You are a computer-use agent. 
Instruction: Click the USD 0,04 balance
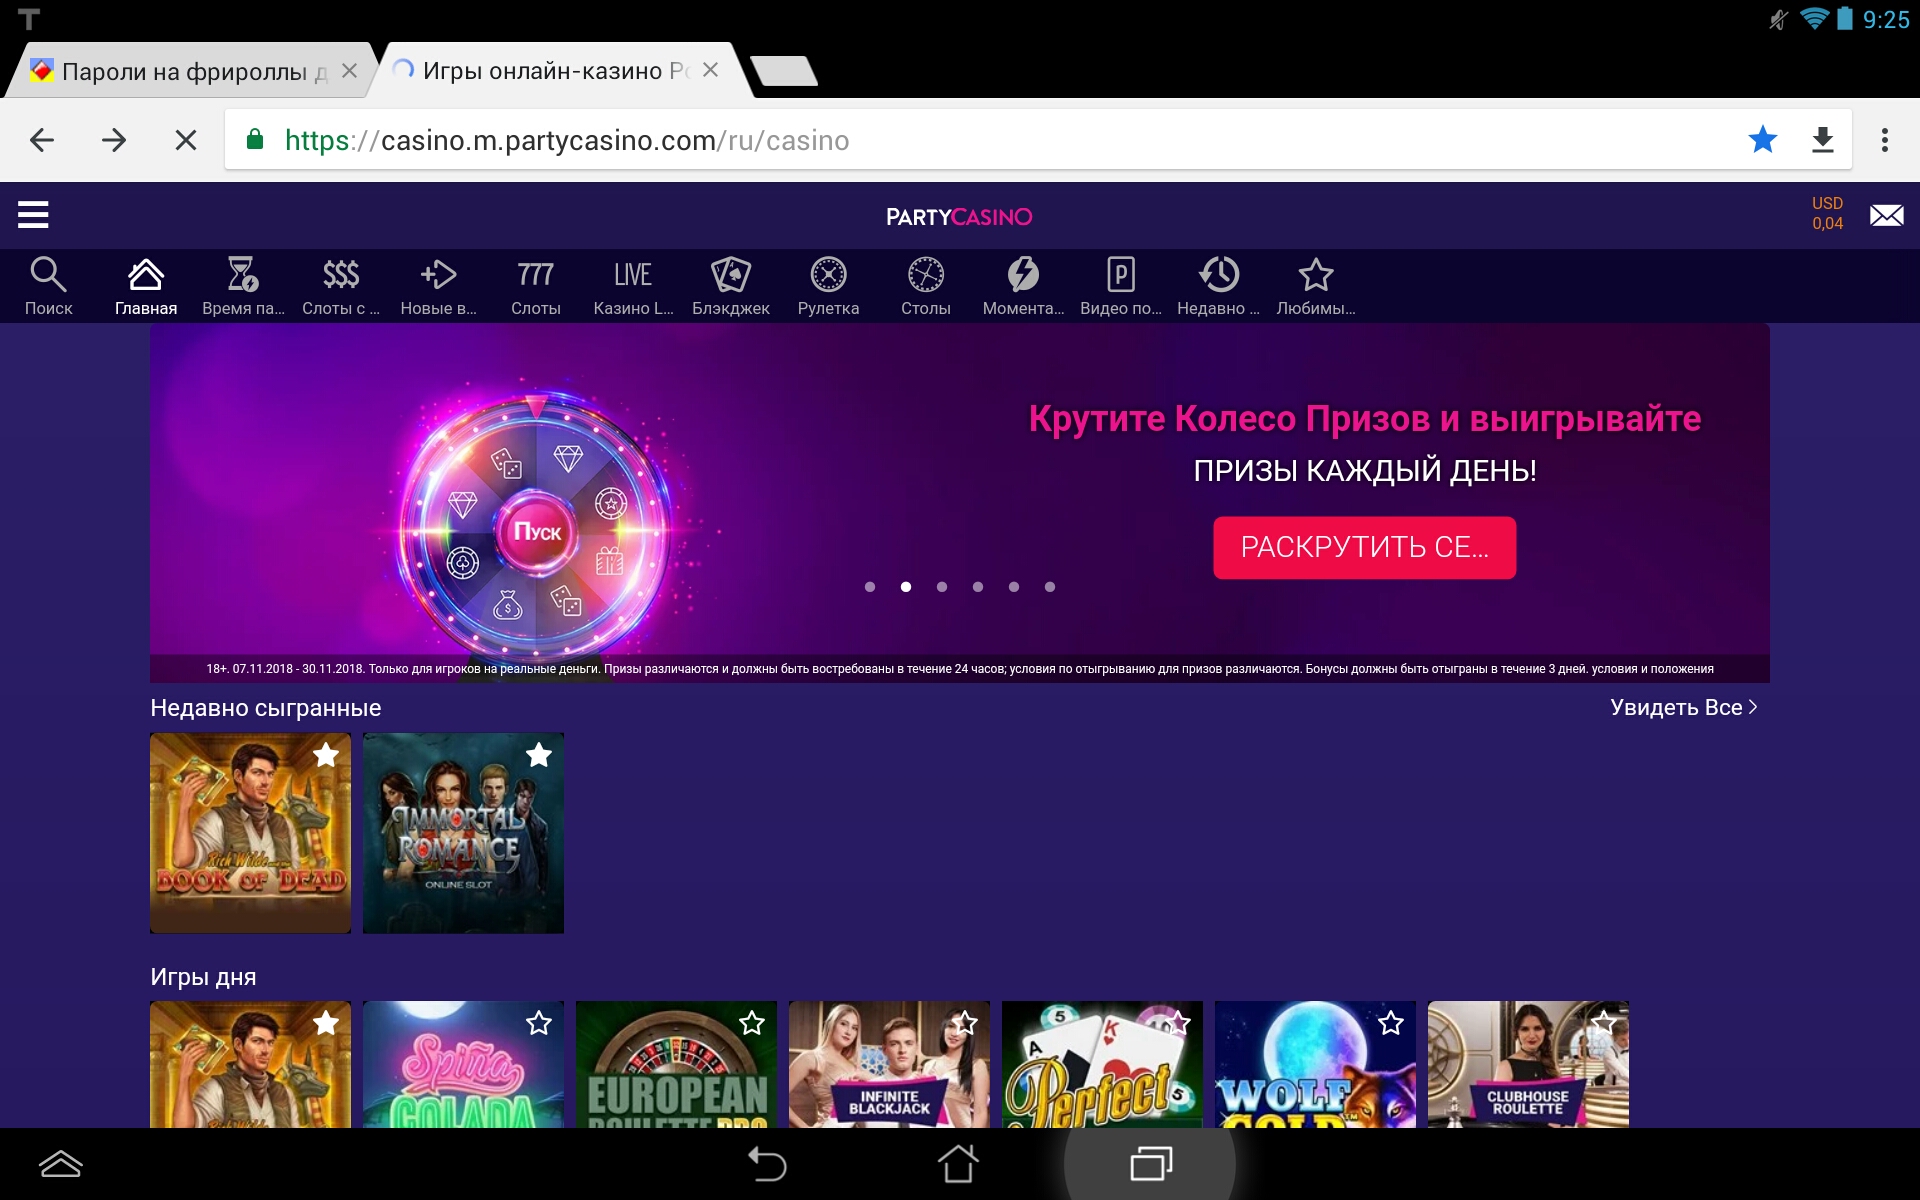pyautogui.click(x=1827, y=213)
